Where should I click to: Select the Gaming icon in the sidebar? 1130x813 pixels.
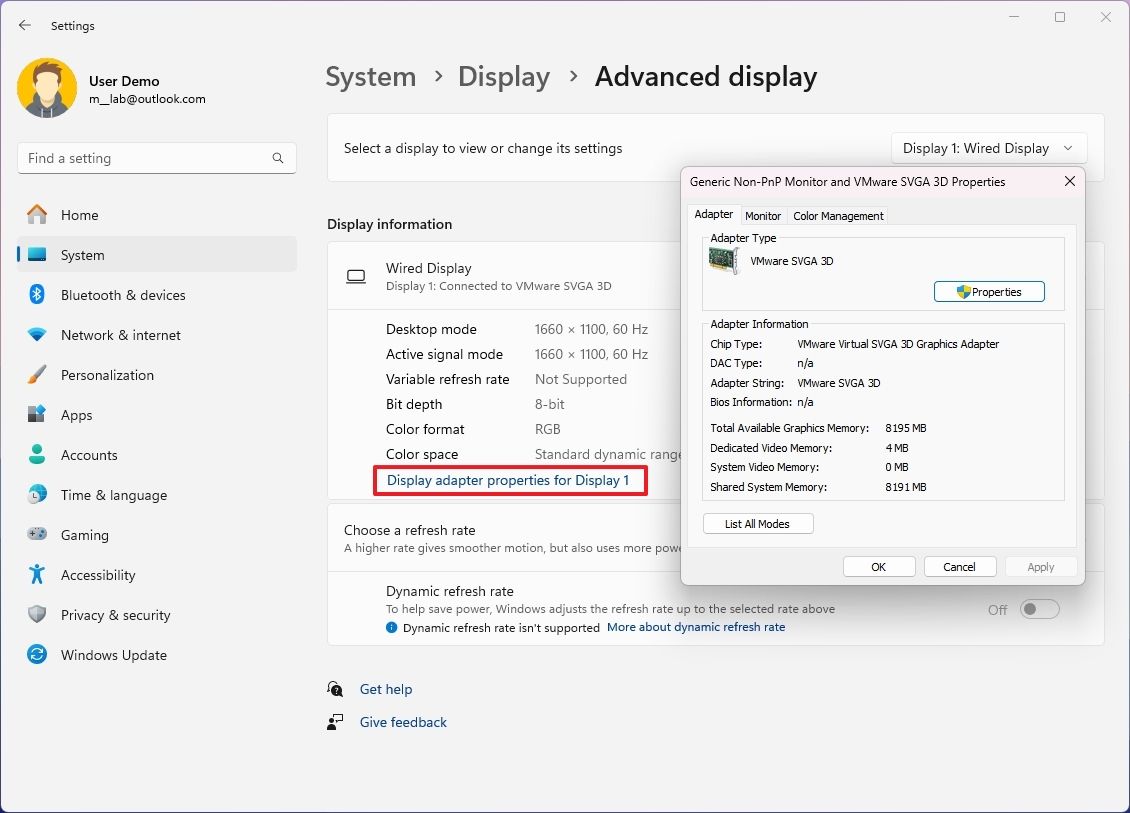click(x=36, y=535)
